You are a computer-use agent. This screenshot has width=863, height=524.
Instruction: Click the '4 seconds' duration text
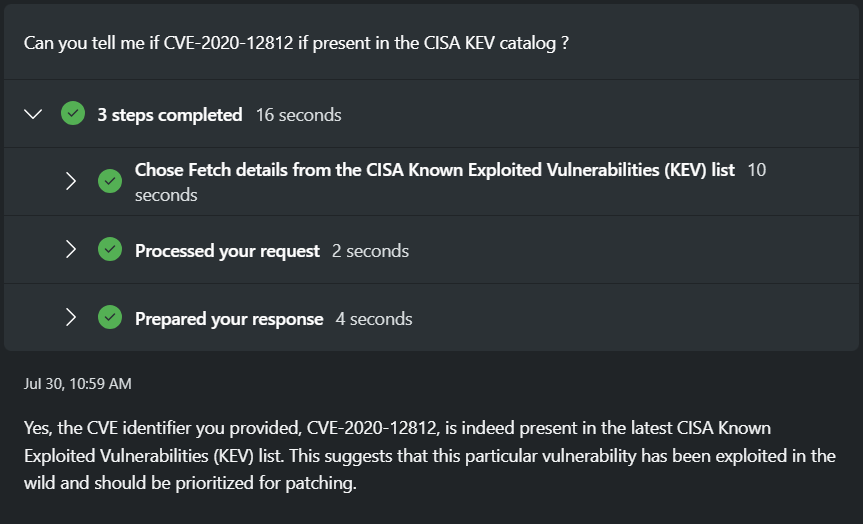click(x=374, y=319)
